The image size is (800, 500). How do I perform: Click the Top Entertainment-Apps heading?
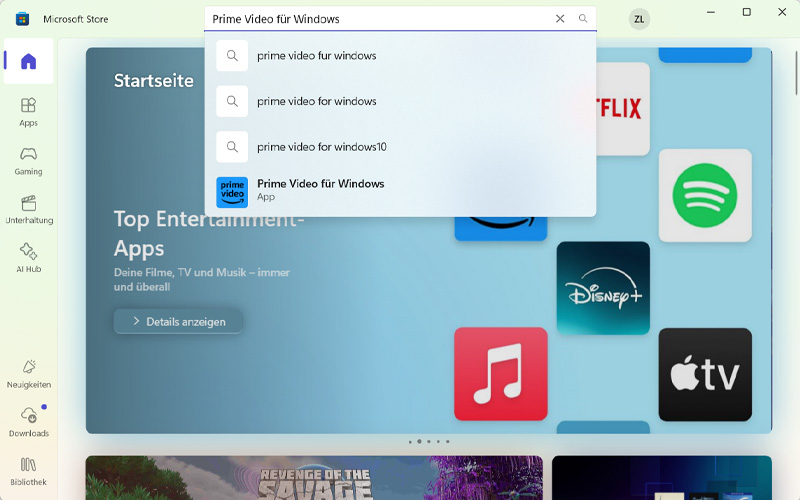[209, 234]
